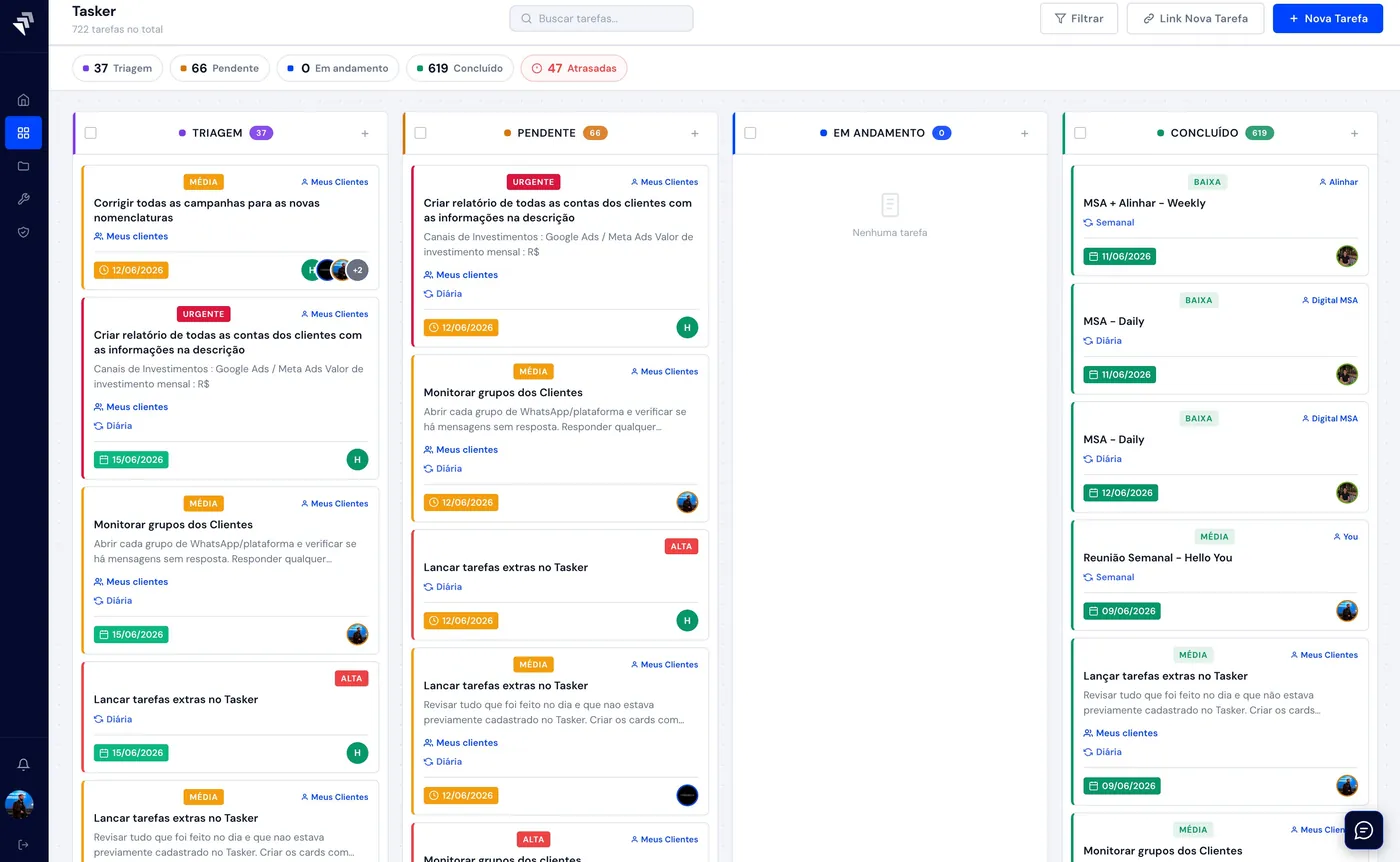The height and width of the screenshot is (862, 1400).
Task: Click the 09/06/2026 date on Reunião Semanal card
Action: (x=1122, y=611)
